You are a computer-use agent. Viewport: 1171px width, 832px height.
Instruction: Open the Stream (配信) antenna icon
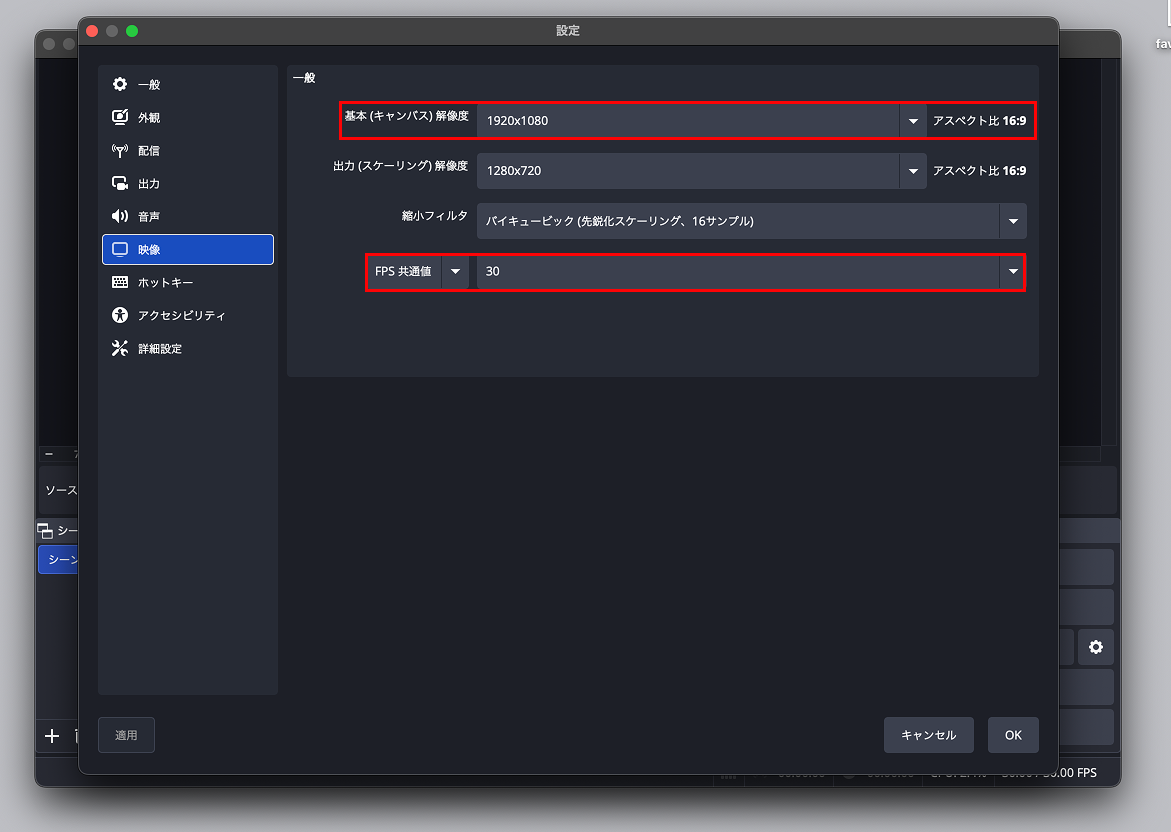(x=120, y=151)
